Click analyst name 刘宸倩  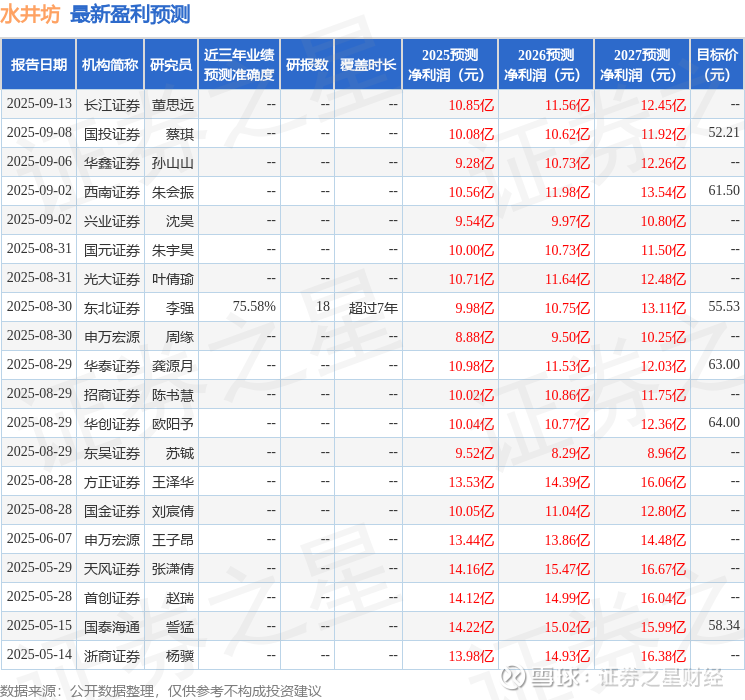(172, 511)
